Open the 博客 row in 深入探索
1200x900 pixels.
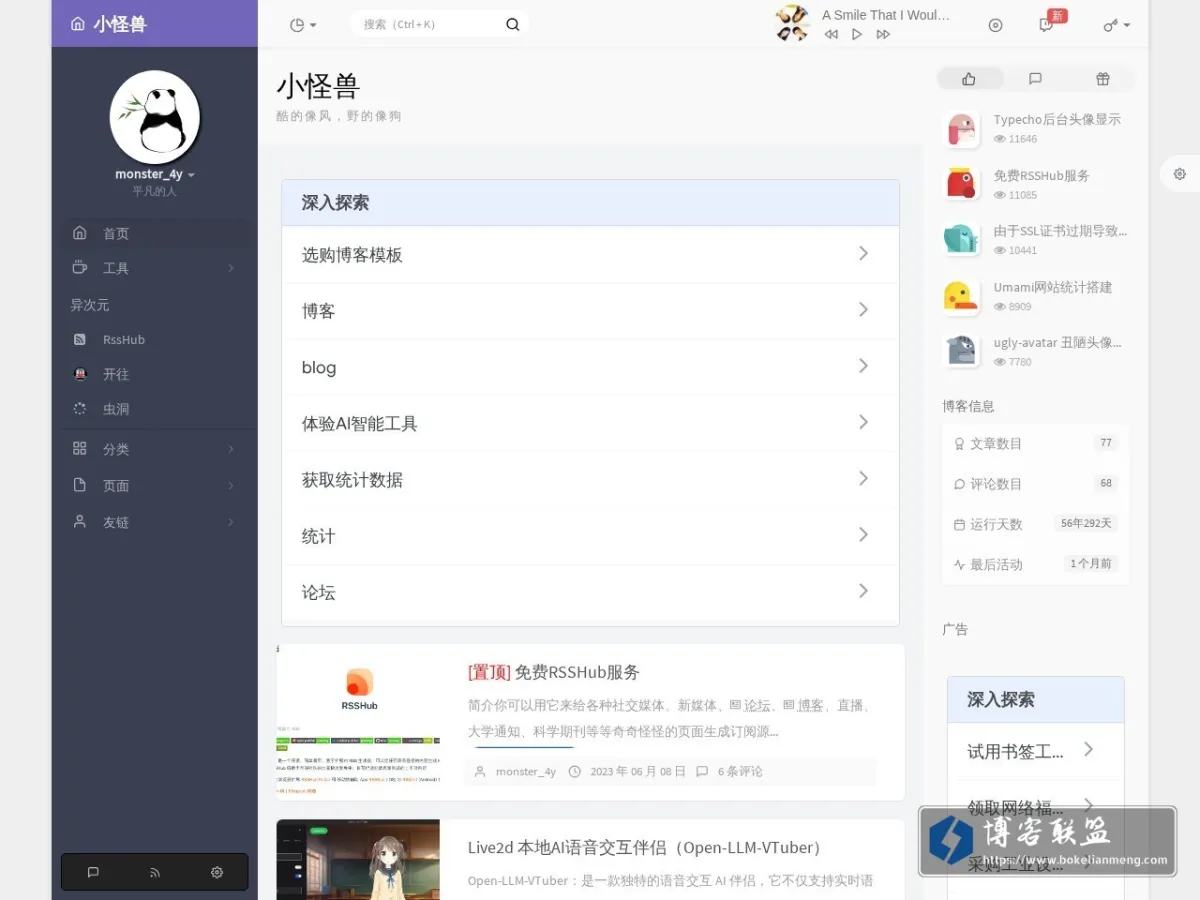click(590, 311)
